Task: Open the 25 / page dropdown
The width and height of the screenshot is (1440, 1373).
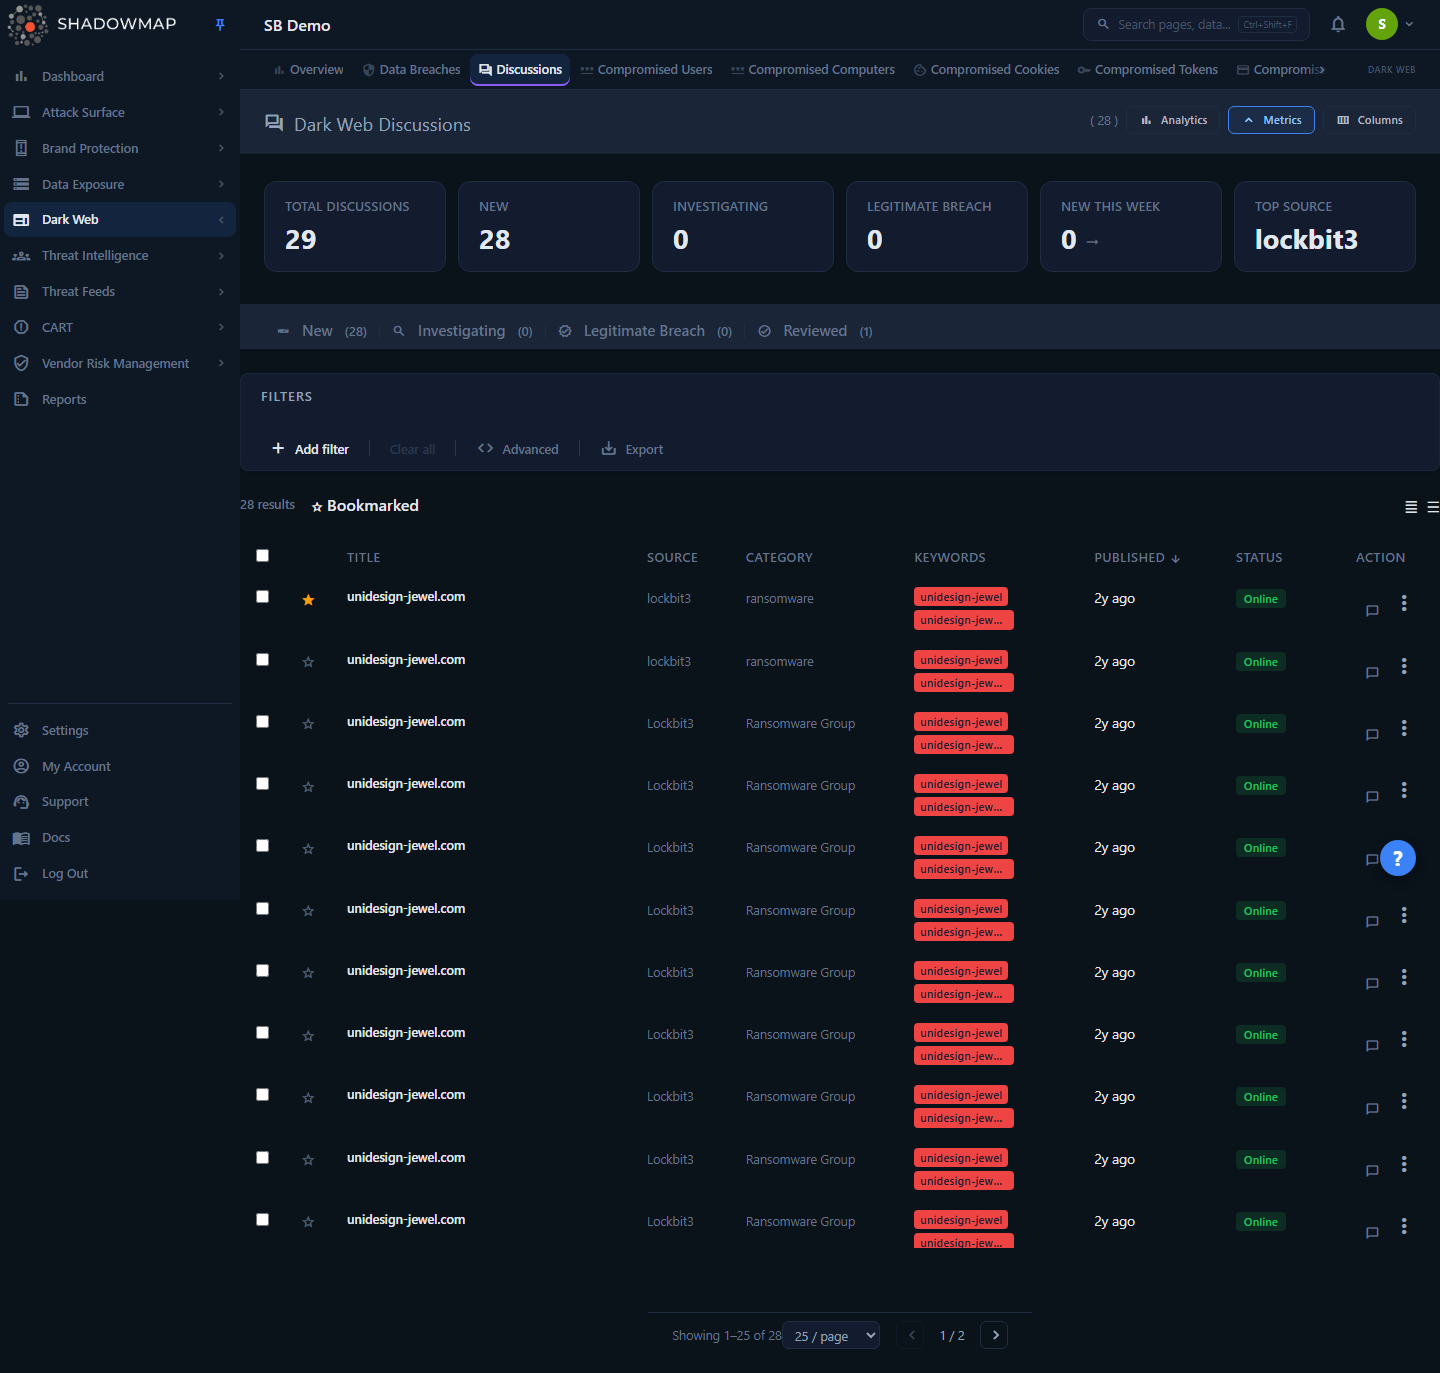Action: 834,1335
